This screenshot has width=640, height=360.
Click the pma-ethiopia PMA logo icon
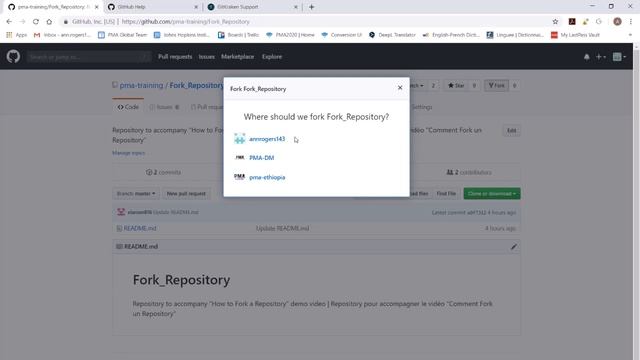[x=240, y=177]
